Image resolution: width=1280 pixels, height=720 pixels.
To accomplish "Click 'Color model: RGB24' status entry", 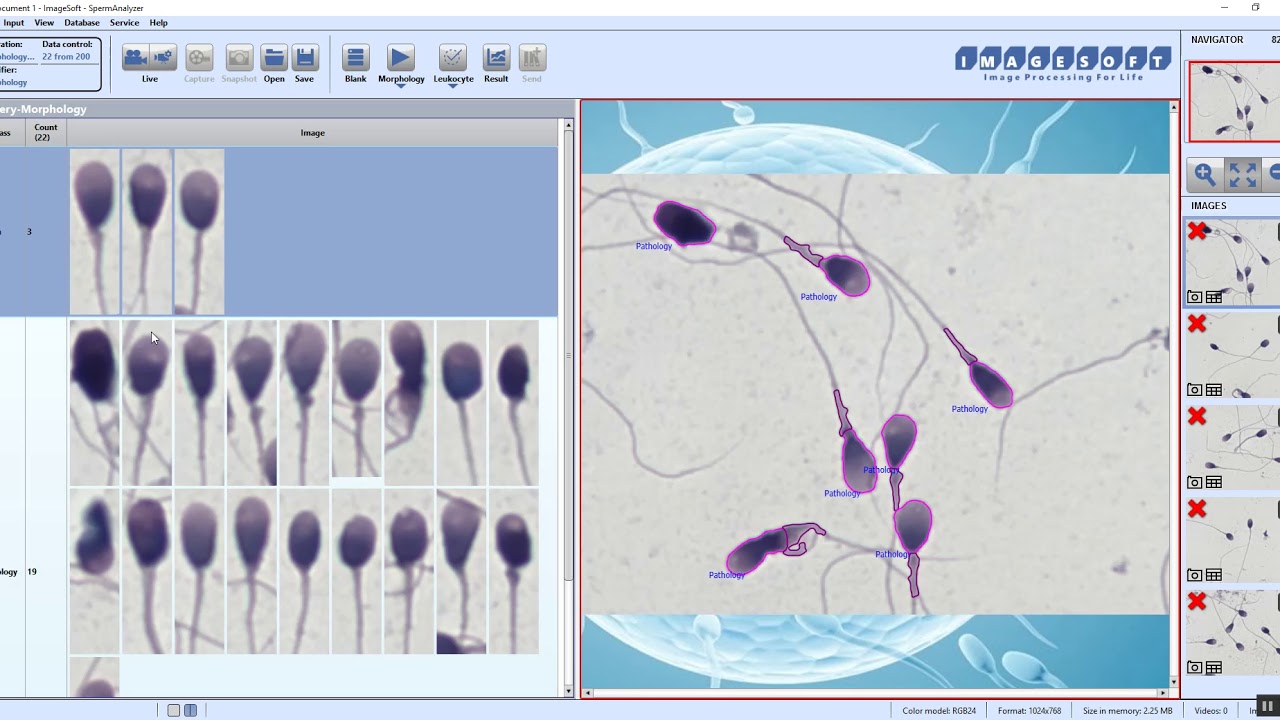I will click(939, 711).
